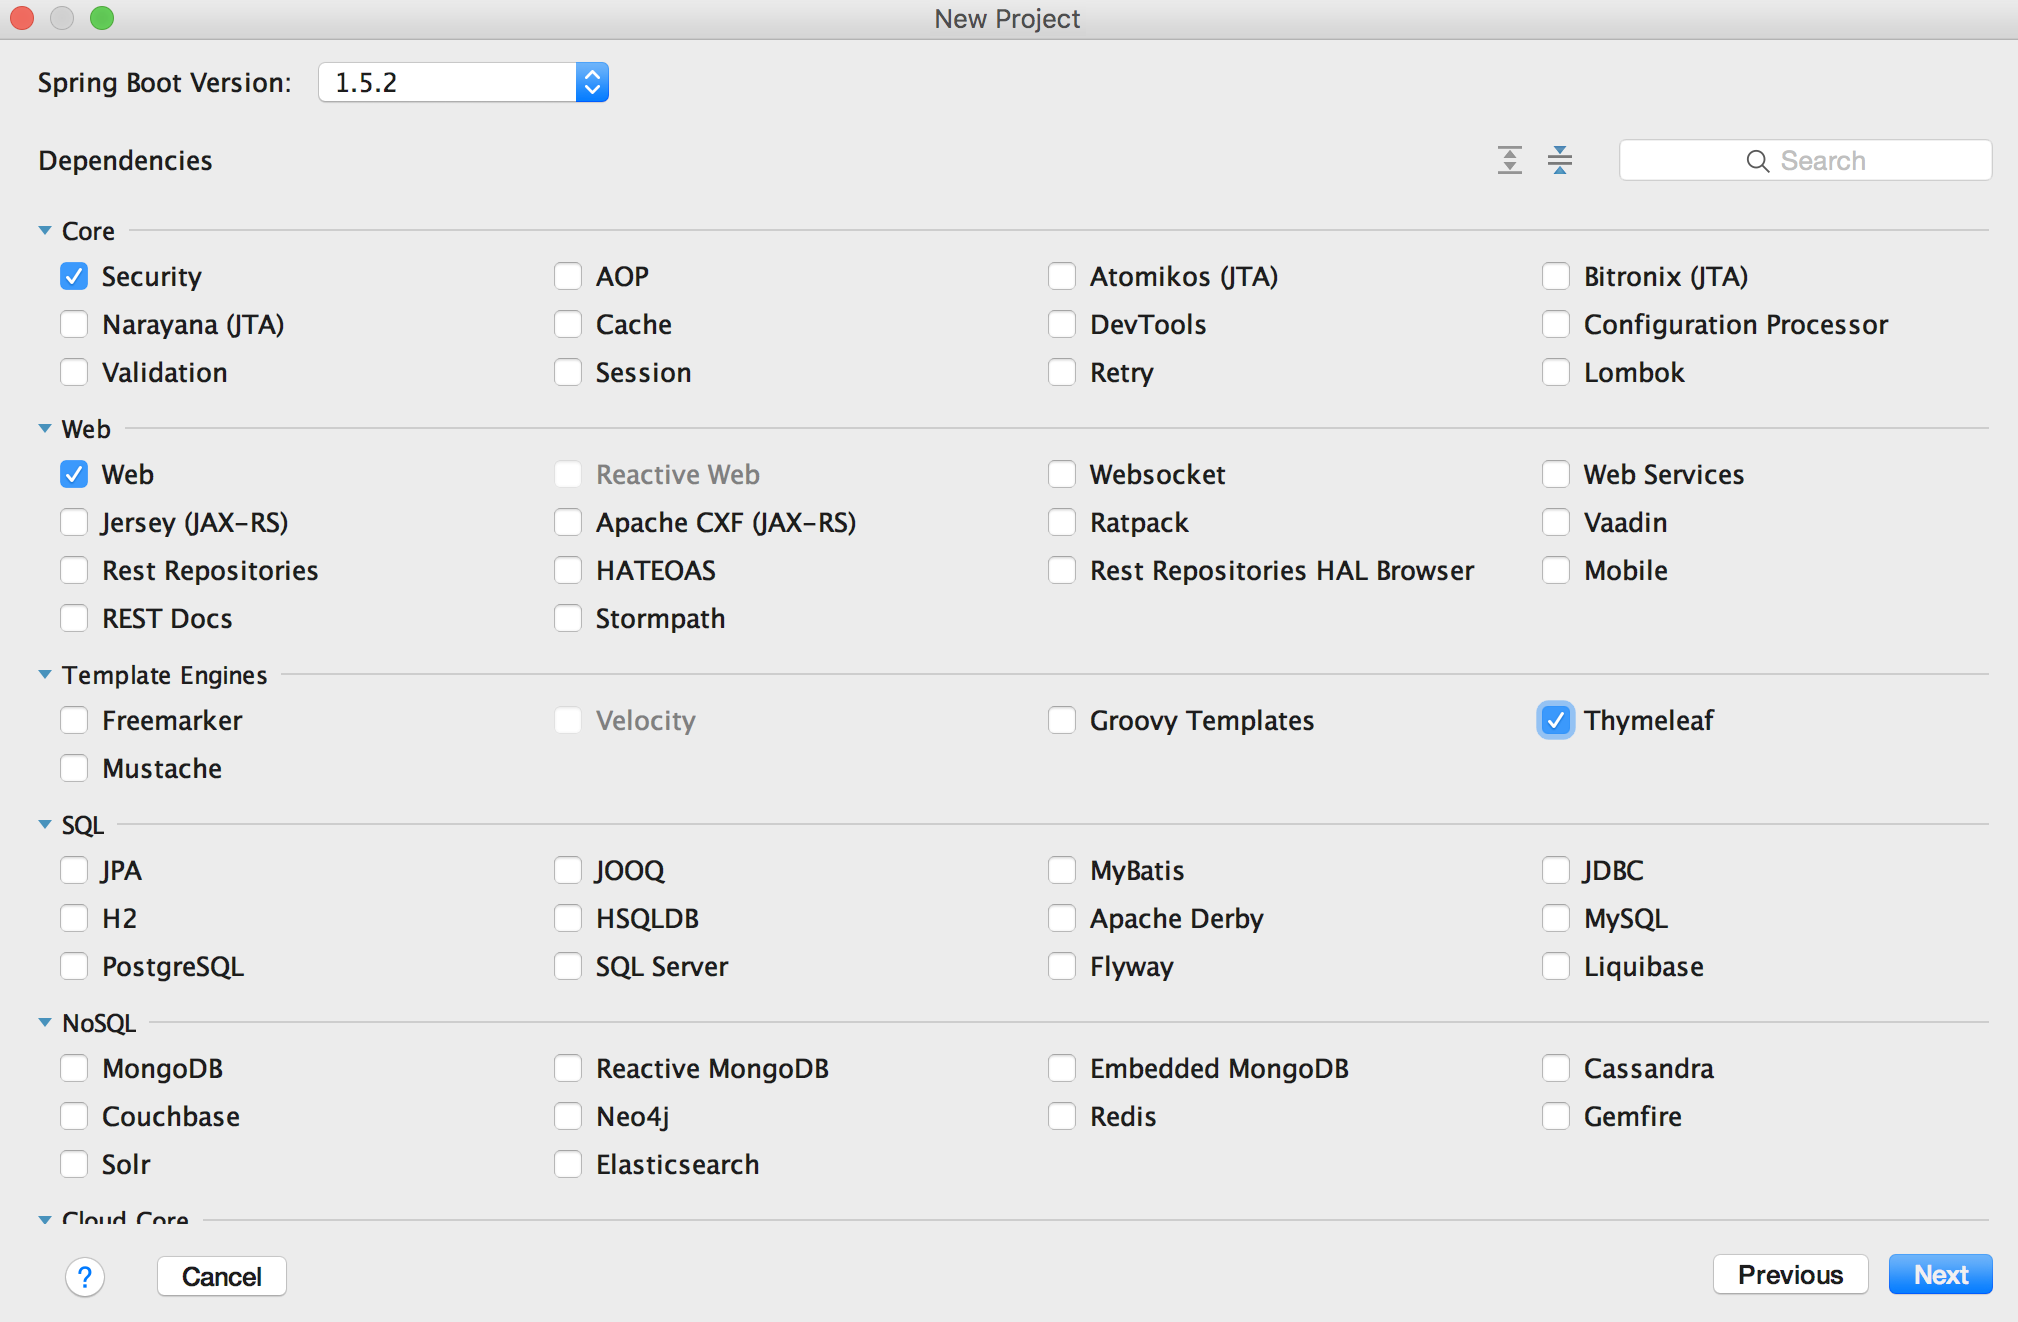Click the Collapse All dependencies icon
Screen dimensions: 2018x1322
(1560, 160)
